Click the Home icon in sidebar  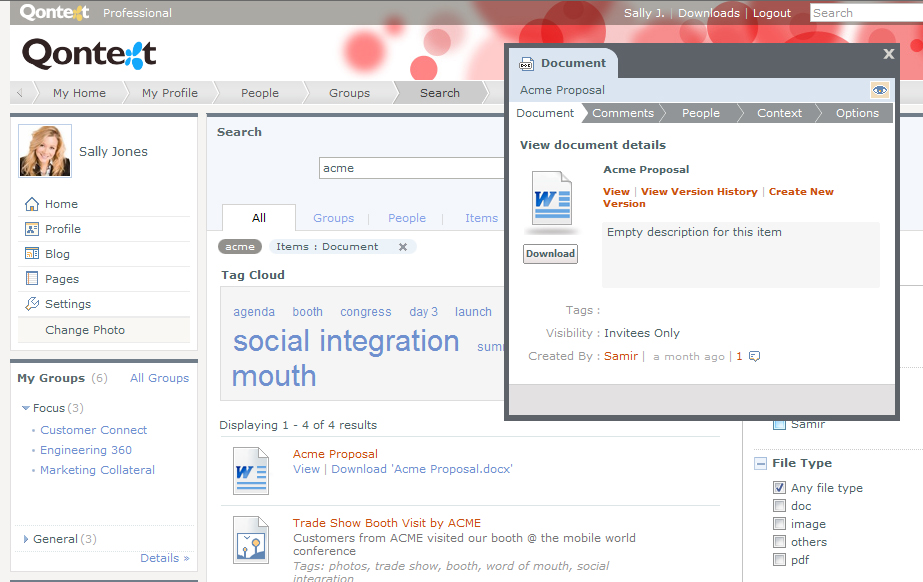click(x=32, y=204)
